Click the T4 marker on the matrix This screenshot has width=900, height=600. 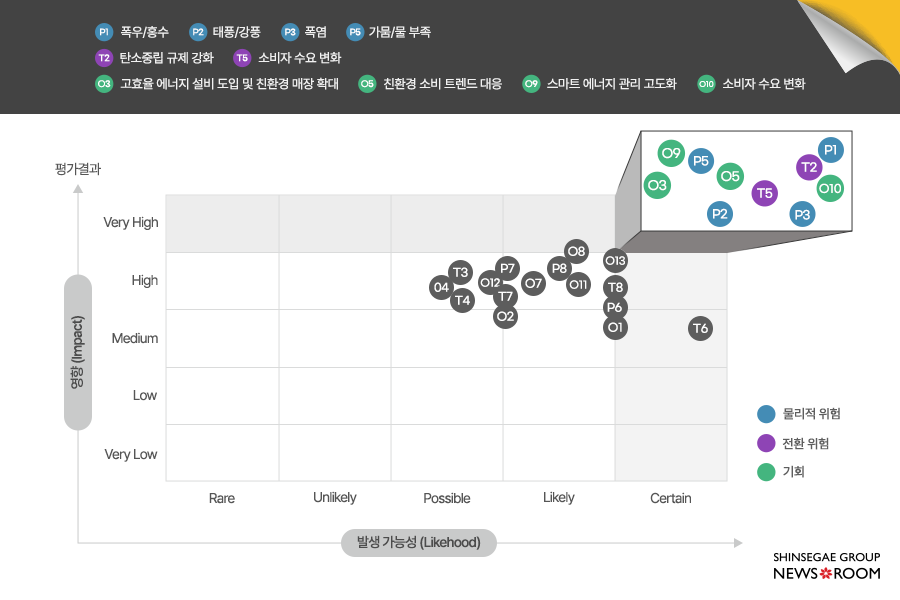click(462, 299)
